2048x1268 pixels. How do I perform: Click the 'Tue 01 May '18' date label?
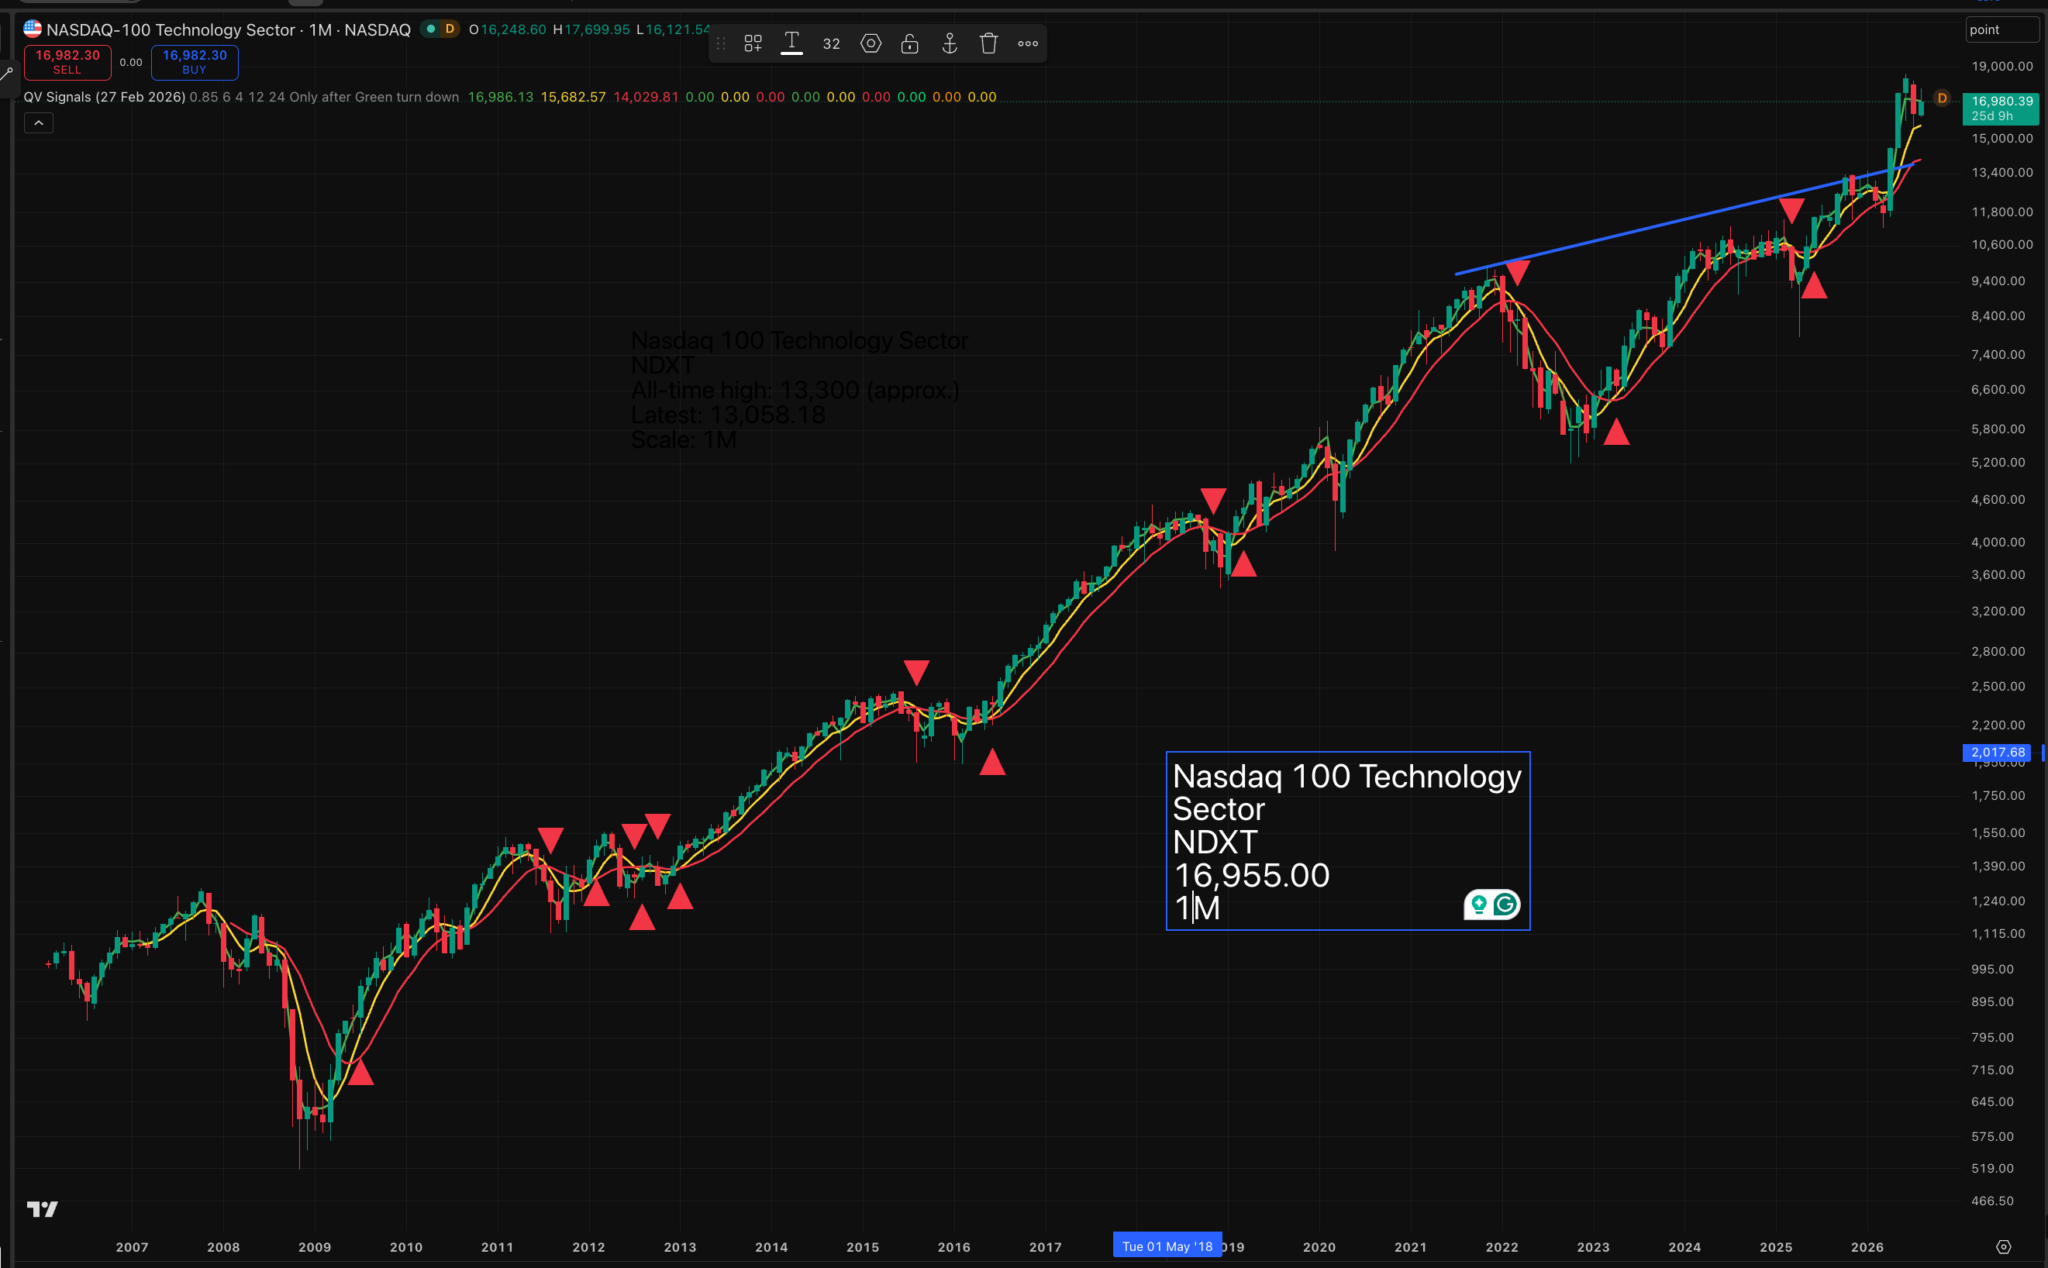pos(1167,1246)
